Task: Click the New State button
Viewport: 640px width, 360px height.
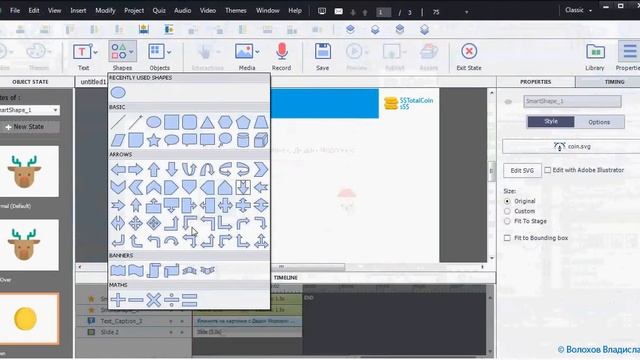Action: (29, 127)
